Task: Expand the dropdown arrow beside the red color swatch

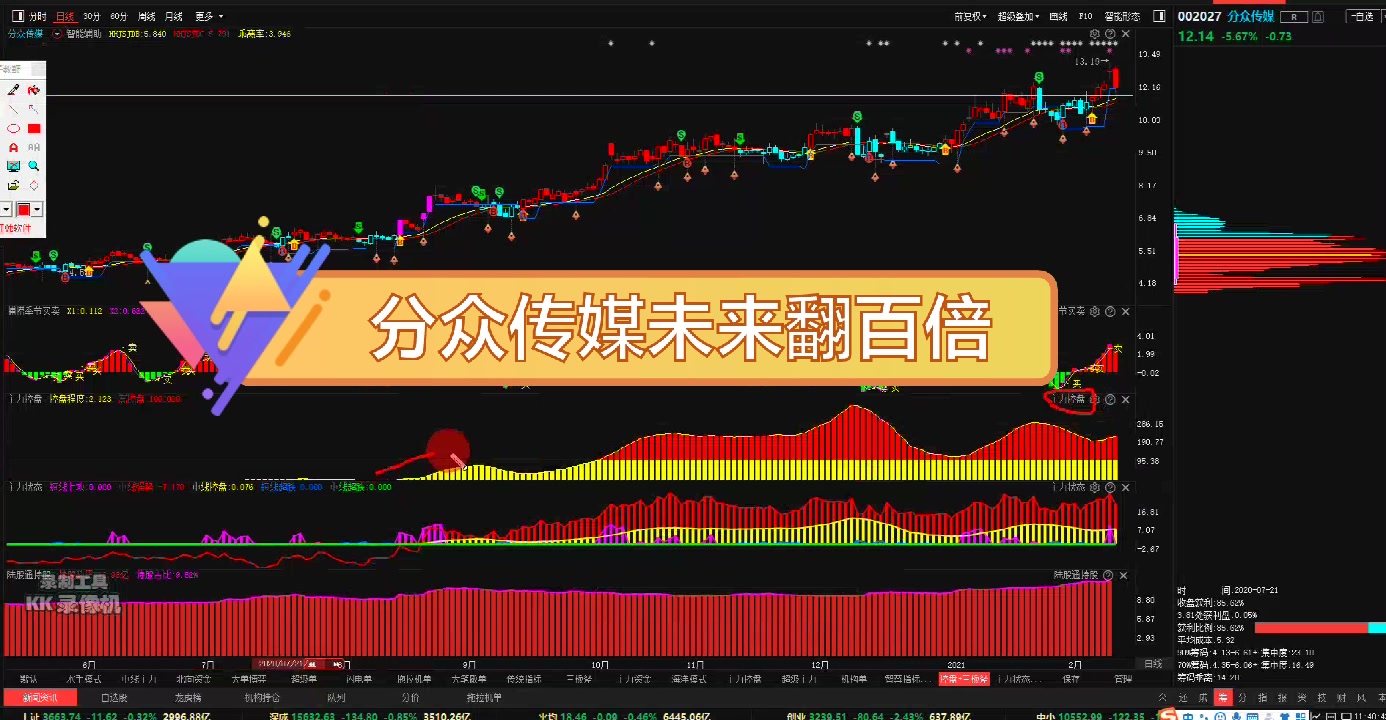Action: pyautogui.click(x=38, y=209)
